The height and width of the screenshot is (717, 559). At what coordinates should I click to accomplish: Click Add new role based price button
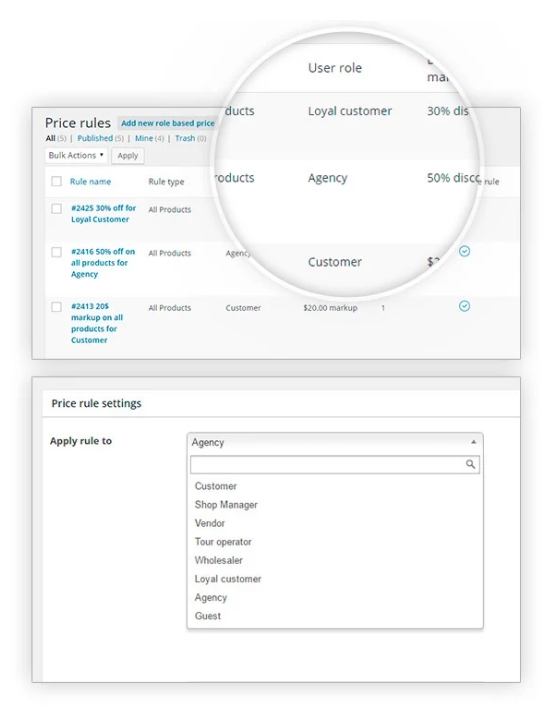(167, 123)
